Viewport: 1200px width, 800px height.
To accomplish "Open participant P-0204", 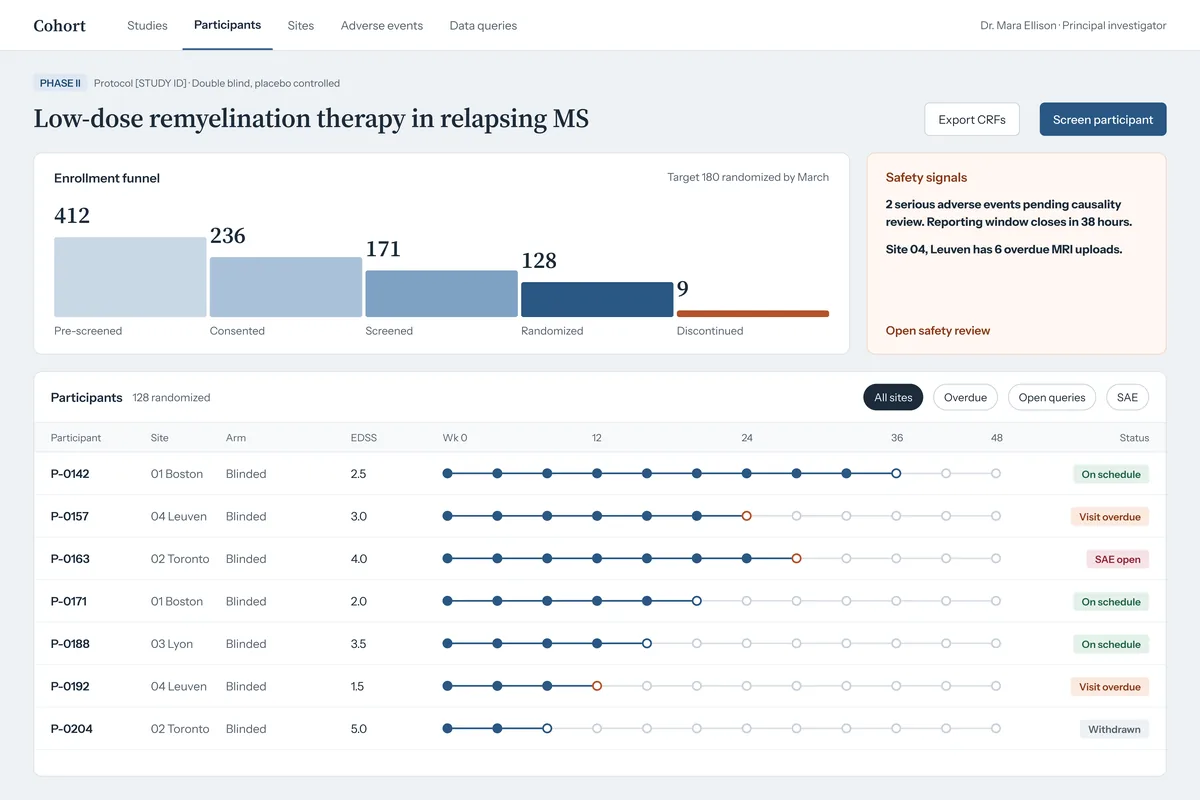I will [x=72, y=729].
